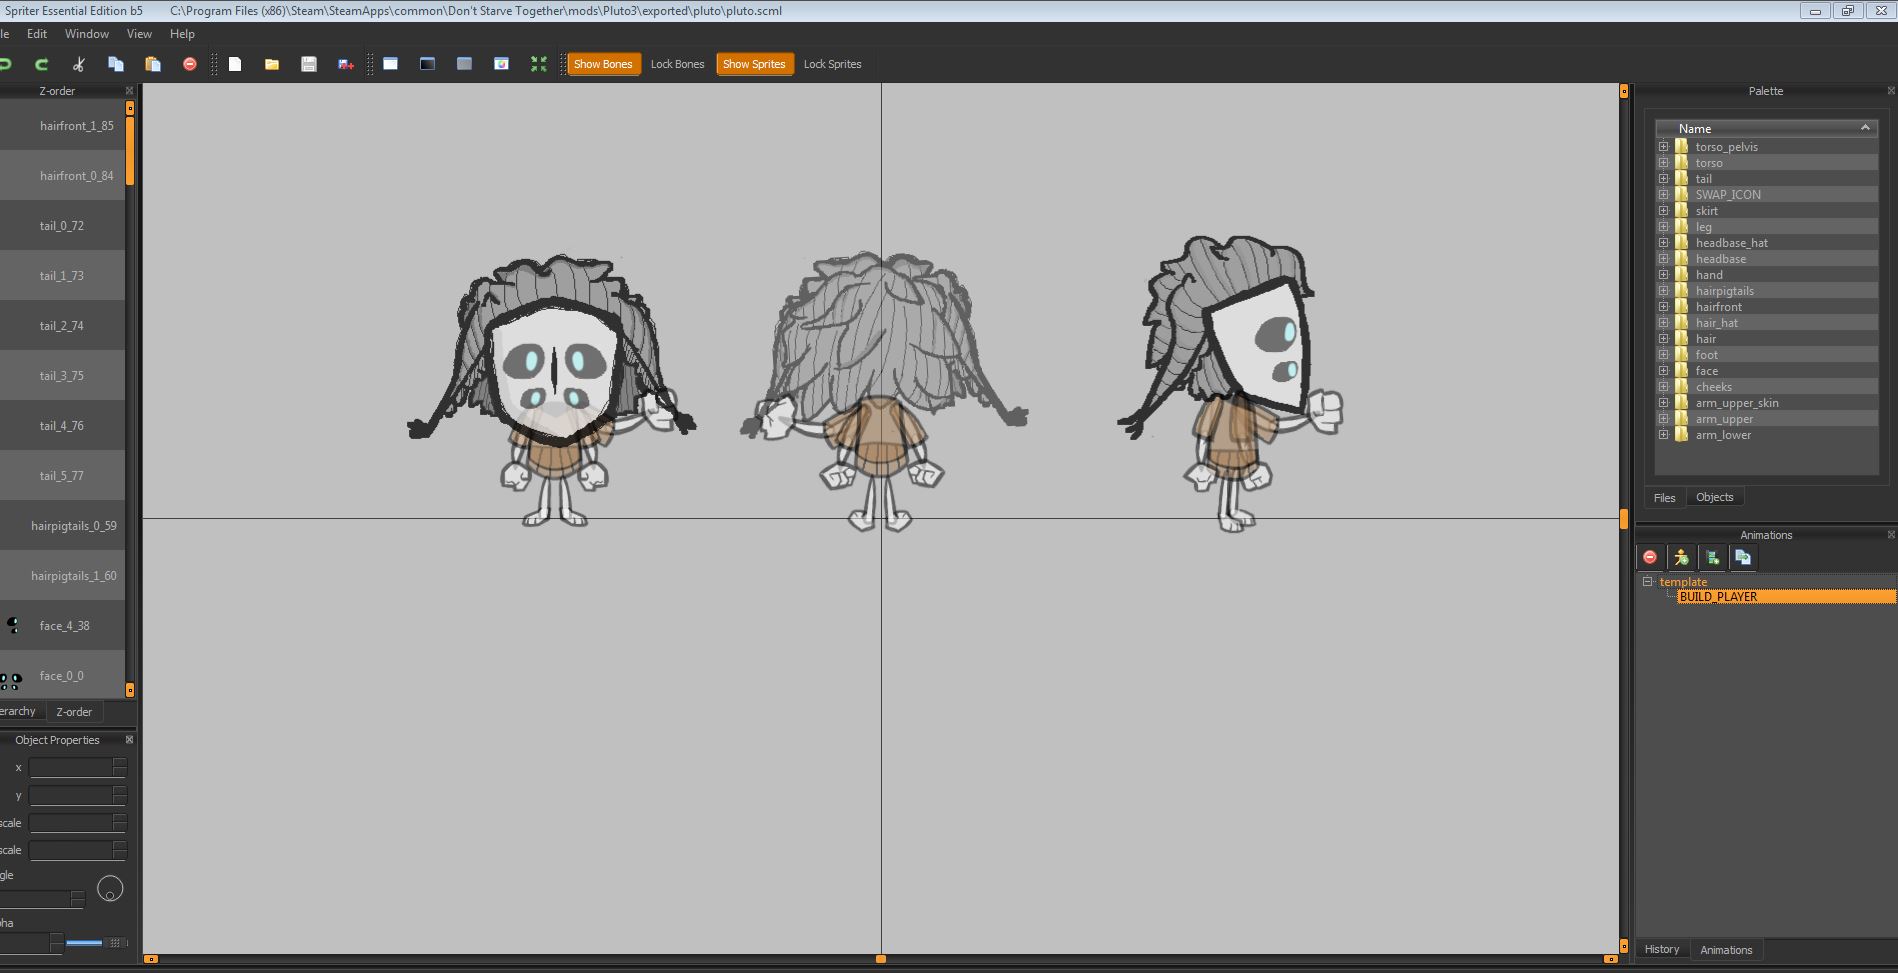Toggle Show Bones off
This screenshot has height=973, width=1898.
coord(603,64)
